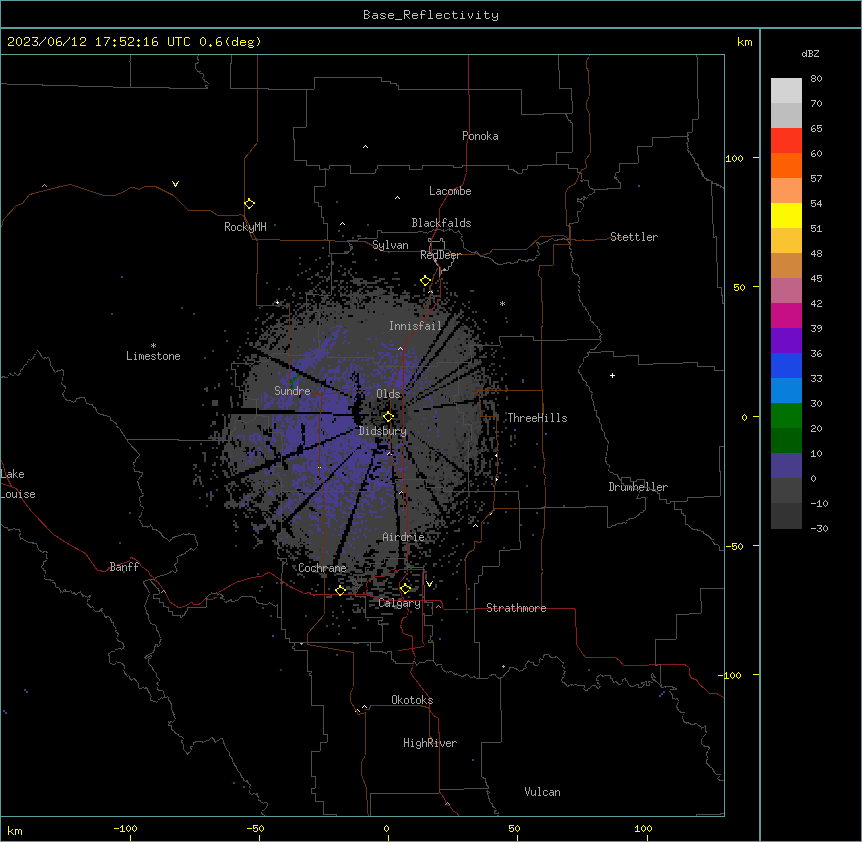Click the Cochrane town label
Viewport: 862px width, 842px height.
pos(322,568)
